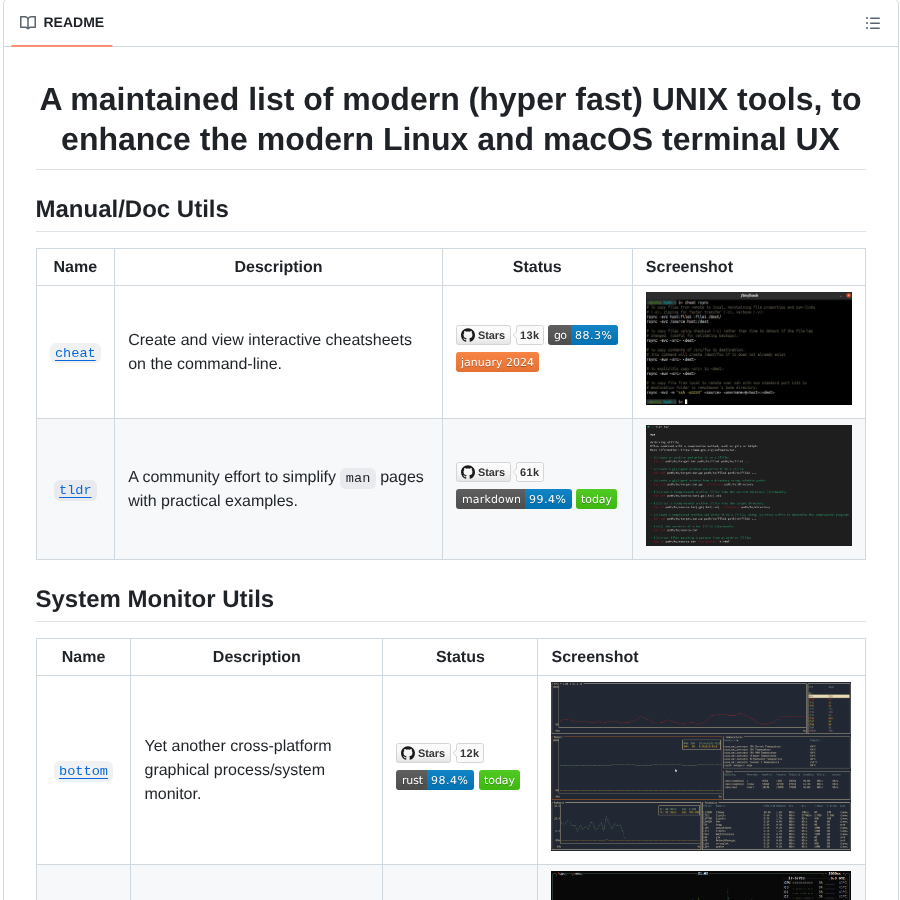Click the 13k star count badge for cheat
Screen dimensions: 900x900
point(529,334)
